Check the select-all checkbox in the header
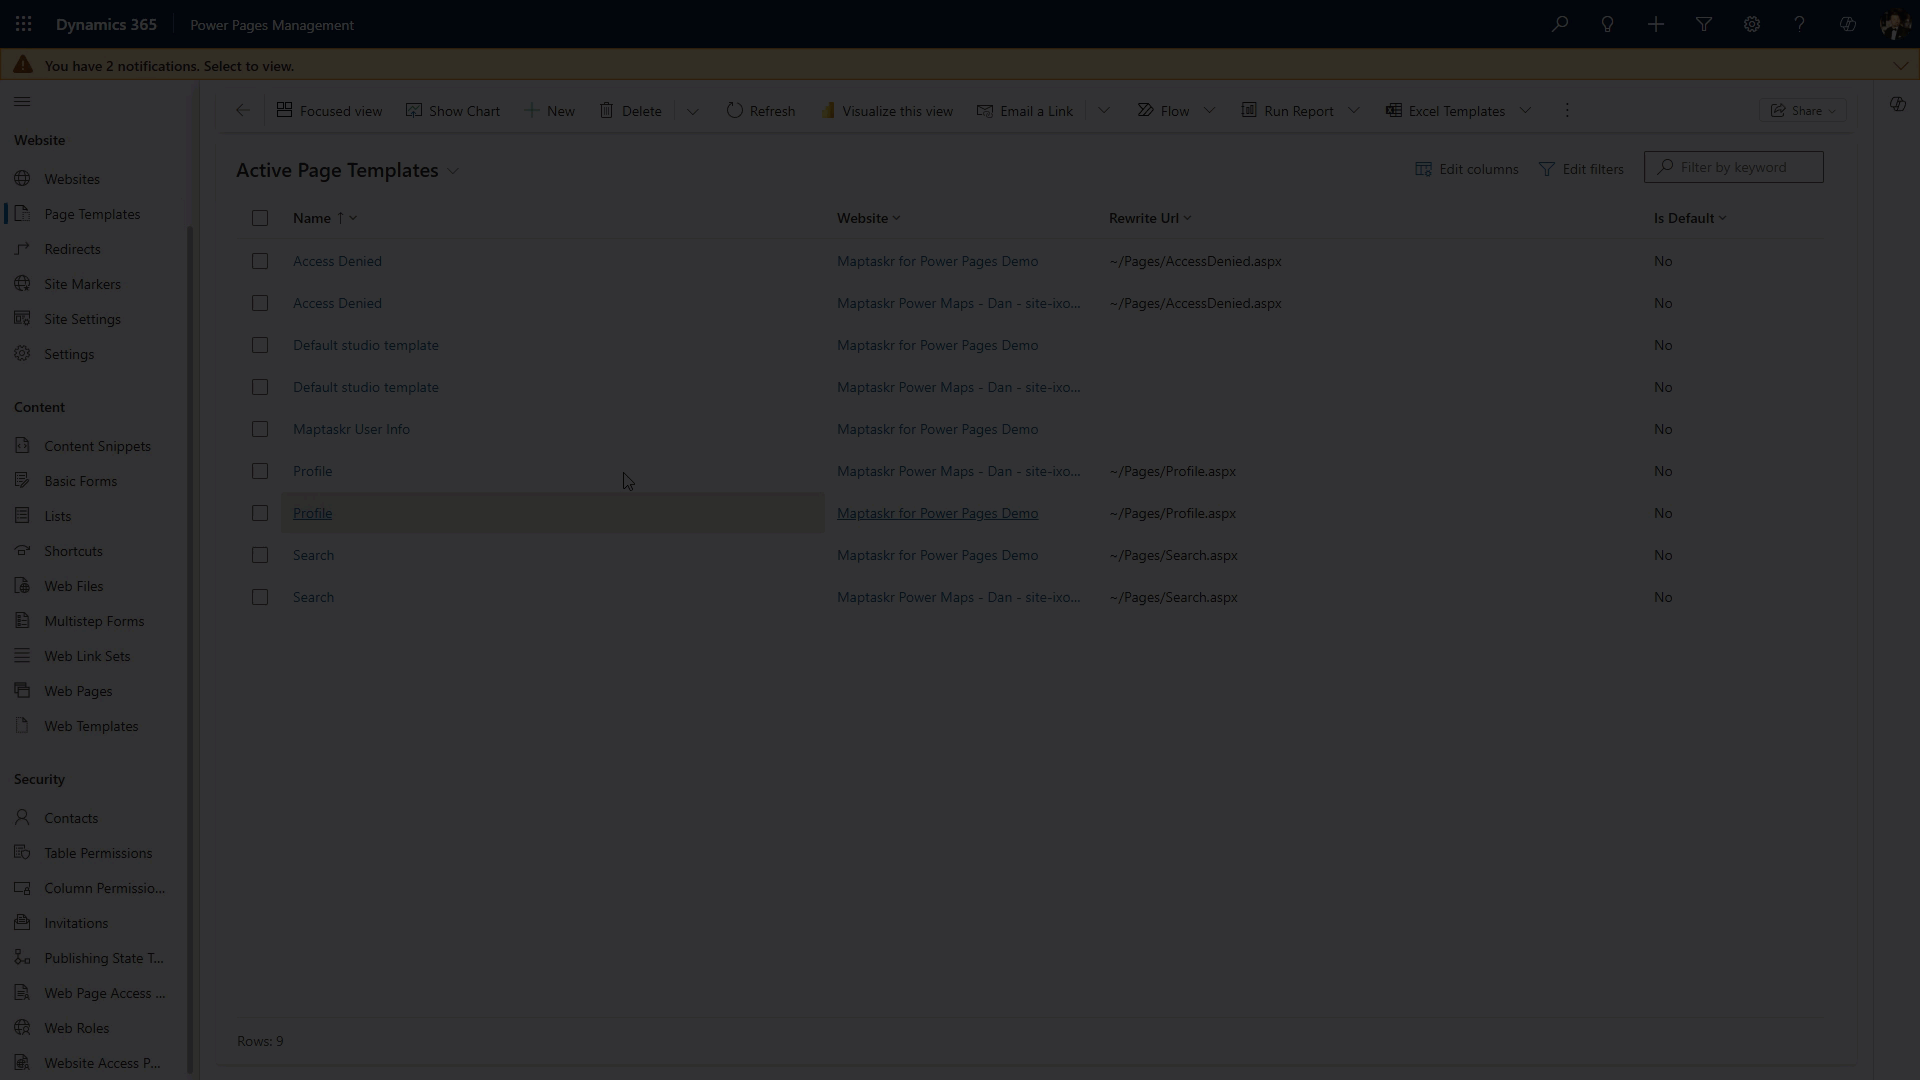This screenshot has width=1920, height=1080. click(260, 218)
